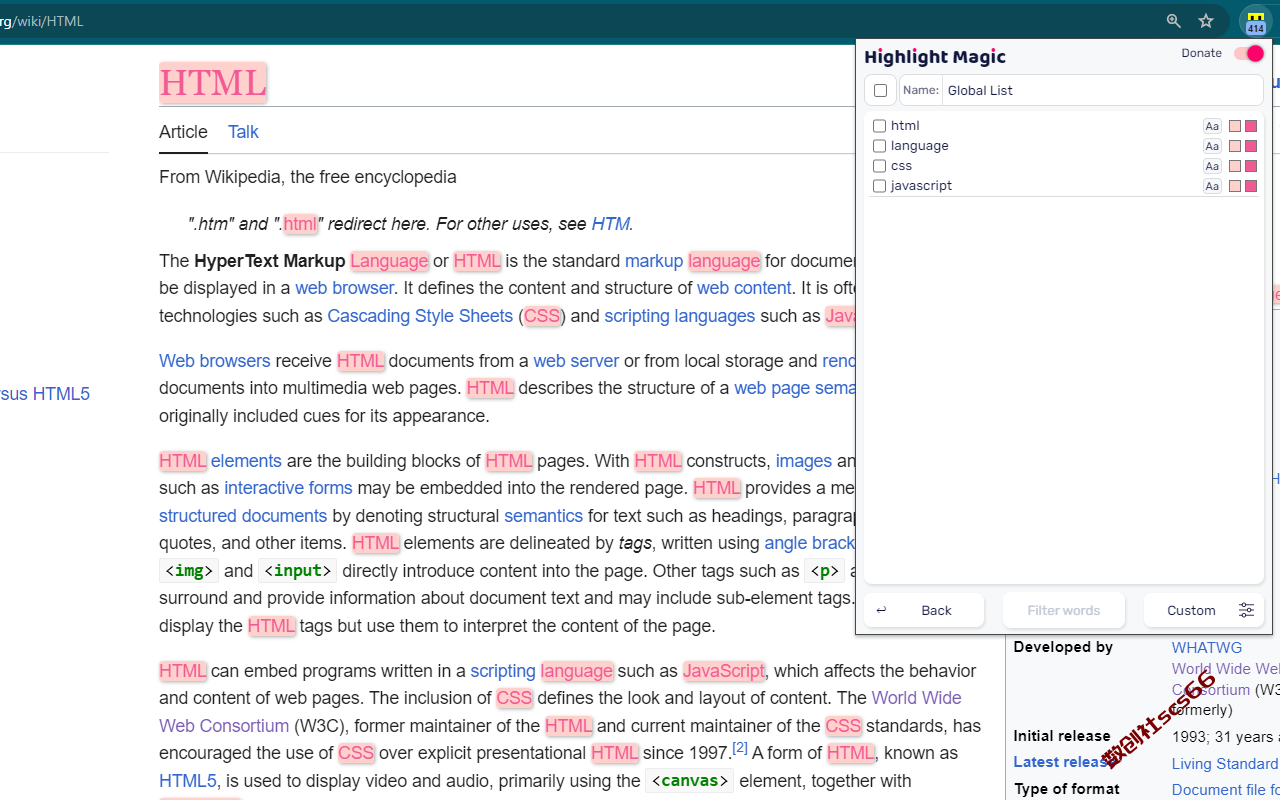The height and width of the screenshot is (800, 1280).
Task: Check the select-all checkbox beside Name field
Action: click(880, 90)
